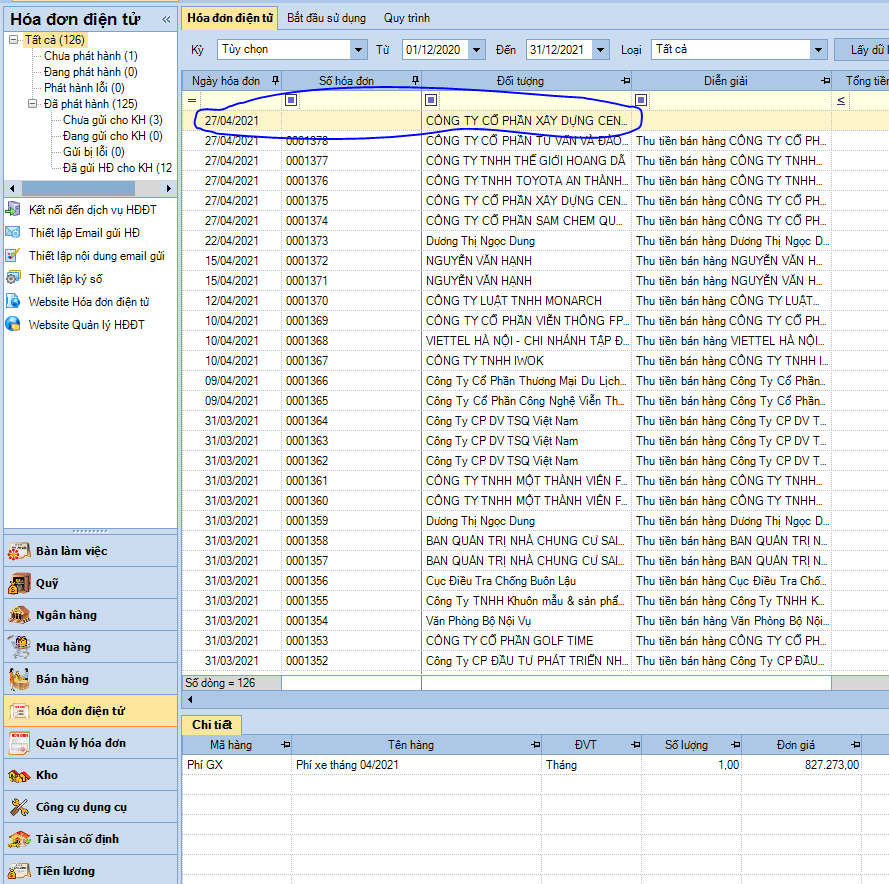
Task: Click the Thiết lập Email gửi HĐ icon
Action: click(x=12, y=232)
